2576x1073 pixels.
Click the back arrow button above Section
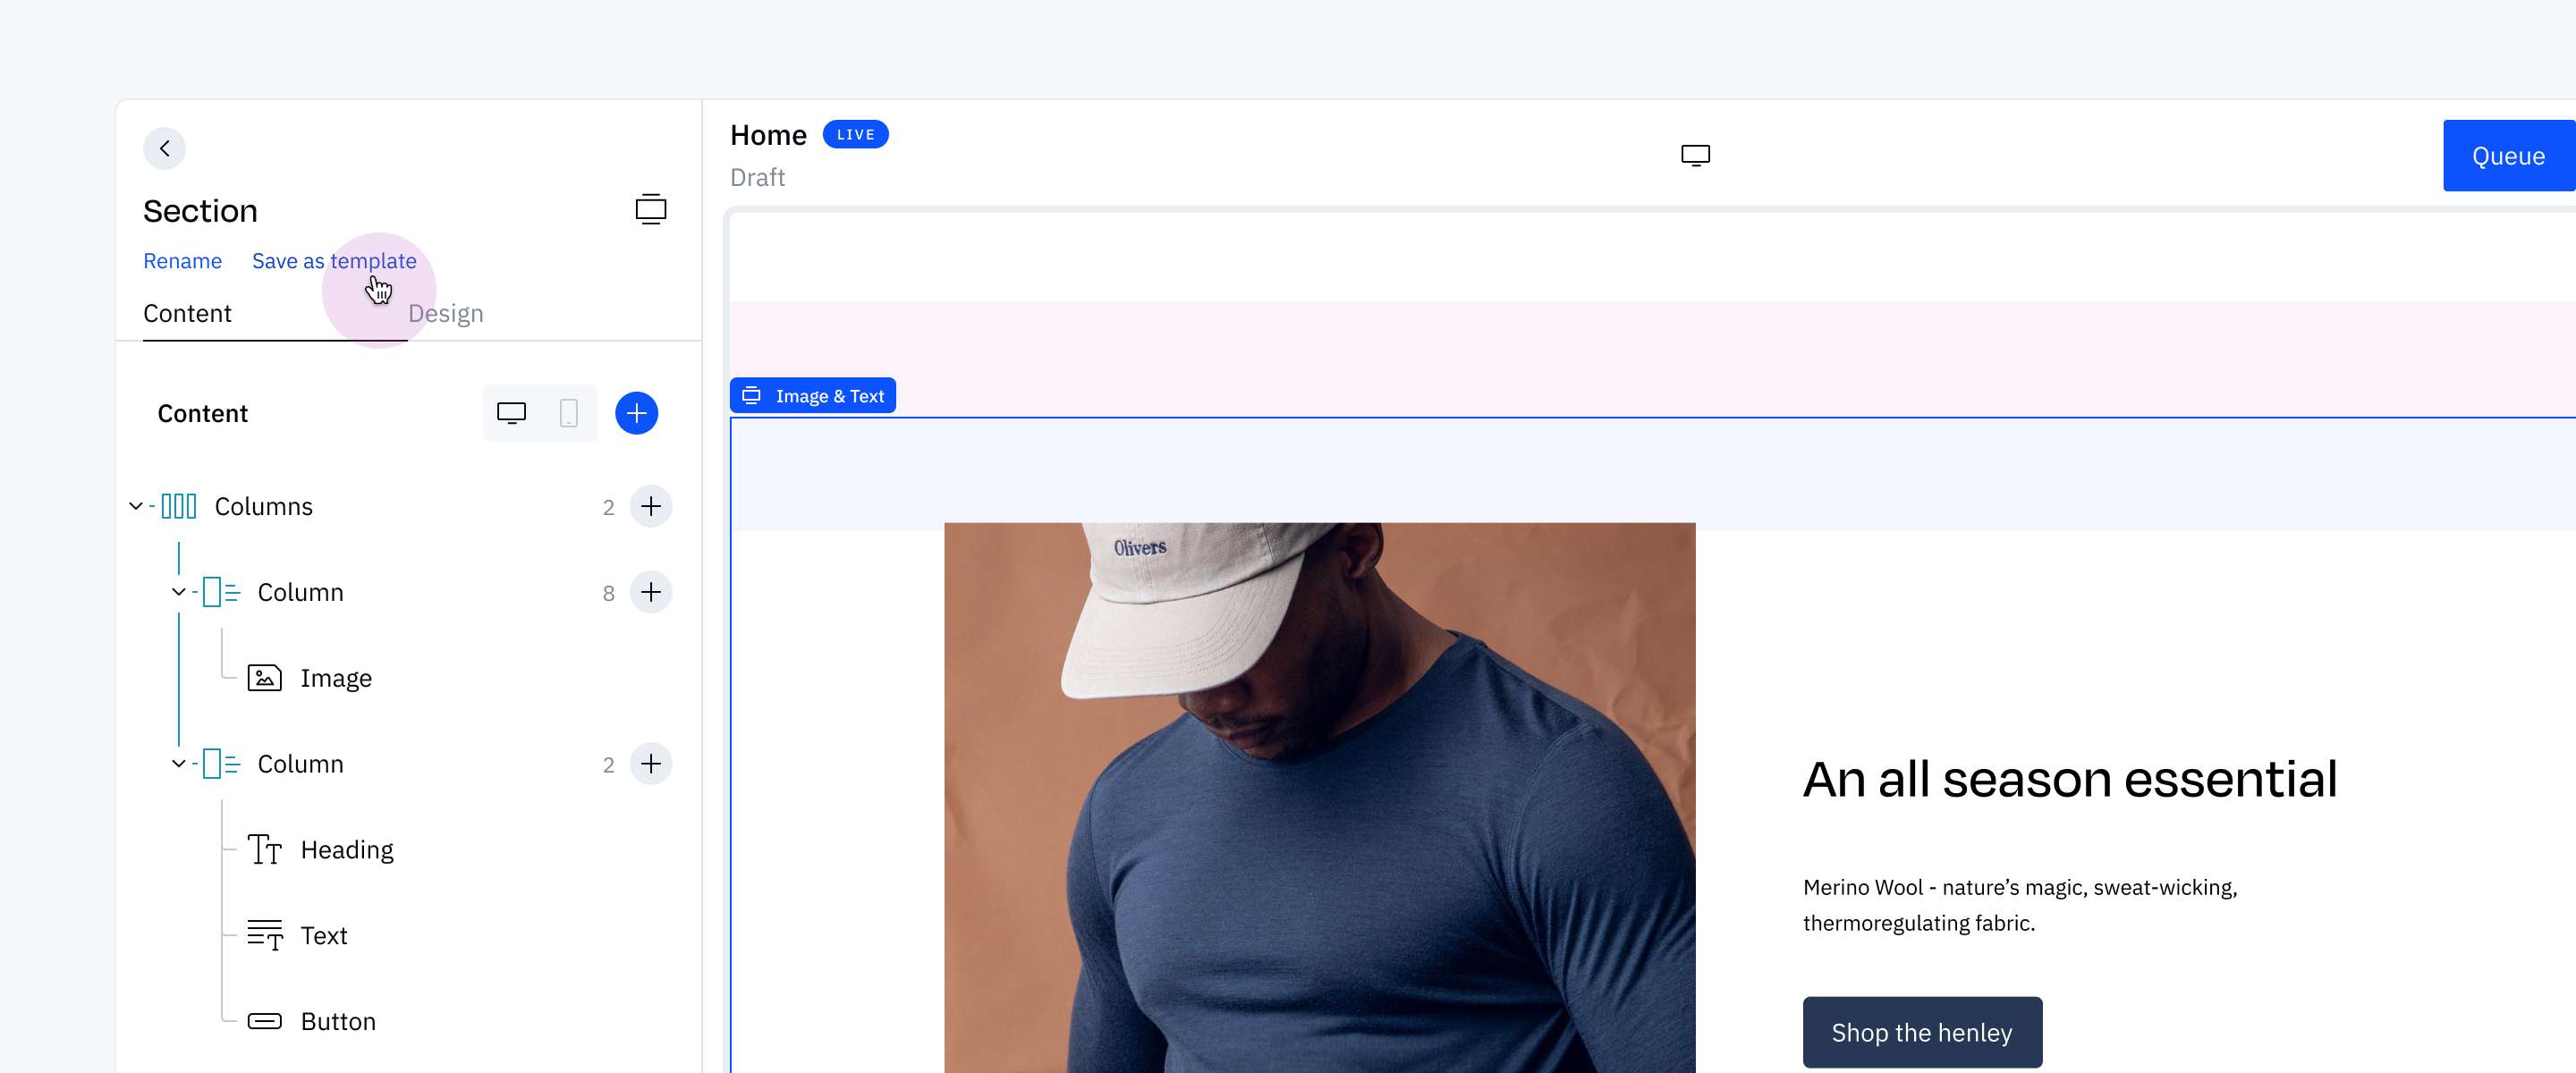(x=164, y=148)
